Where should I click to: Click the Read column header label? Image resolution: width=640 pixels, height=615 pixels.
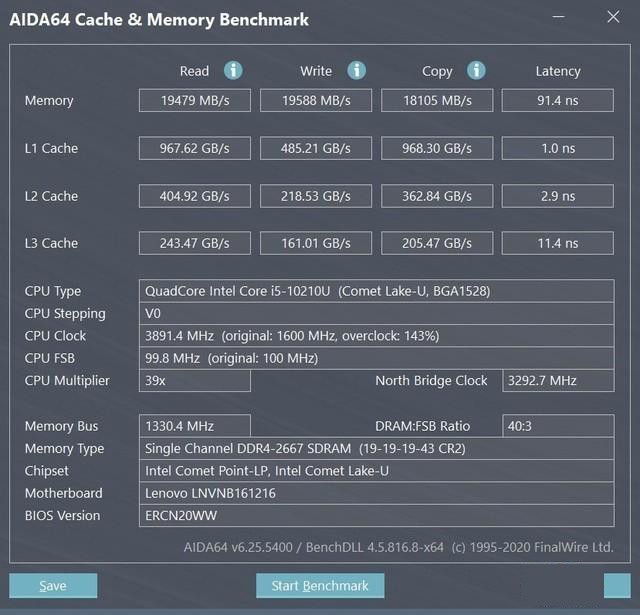tap(194, 71)
